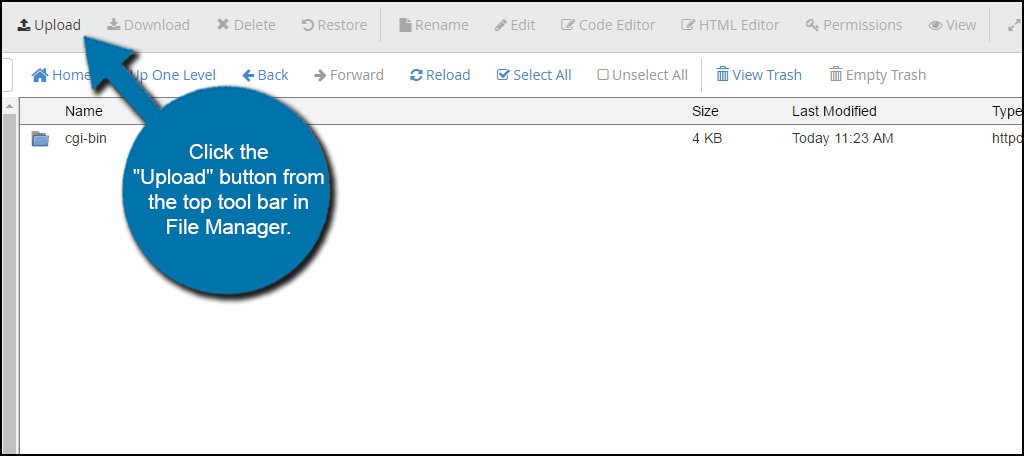Click Unselect All to clear selection
The height and width of the screenshot is (456, 1024).
(x=643, y=75)
